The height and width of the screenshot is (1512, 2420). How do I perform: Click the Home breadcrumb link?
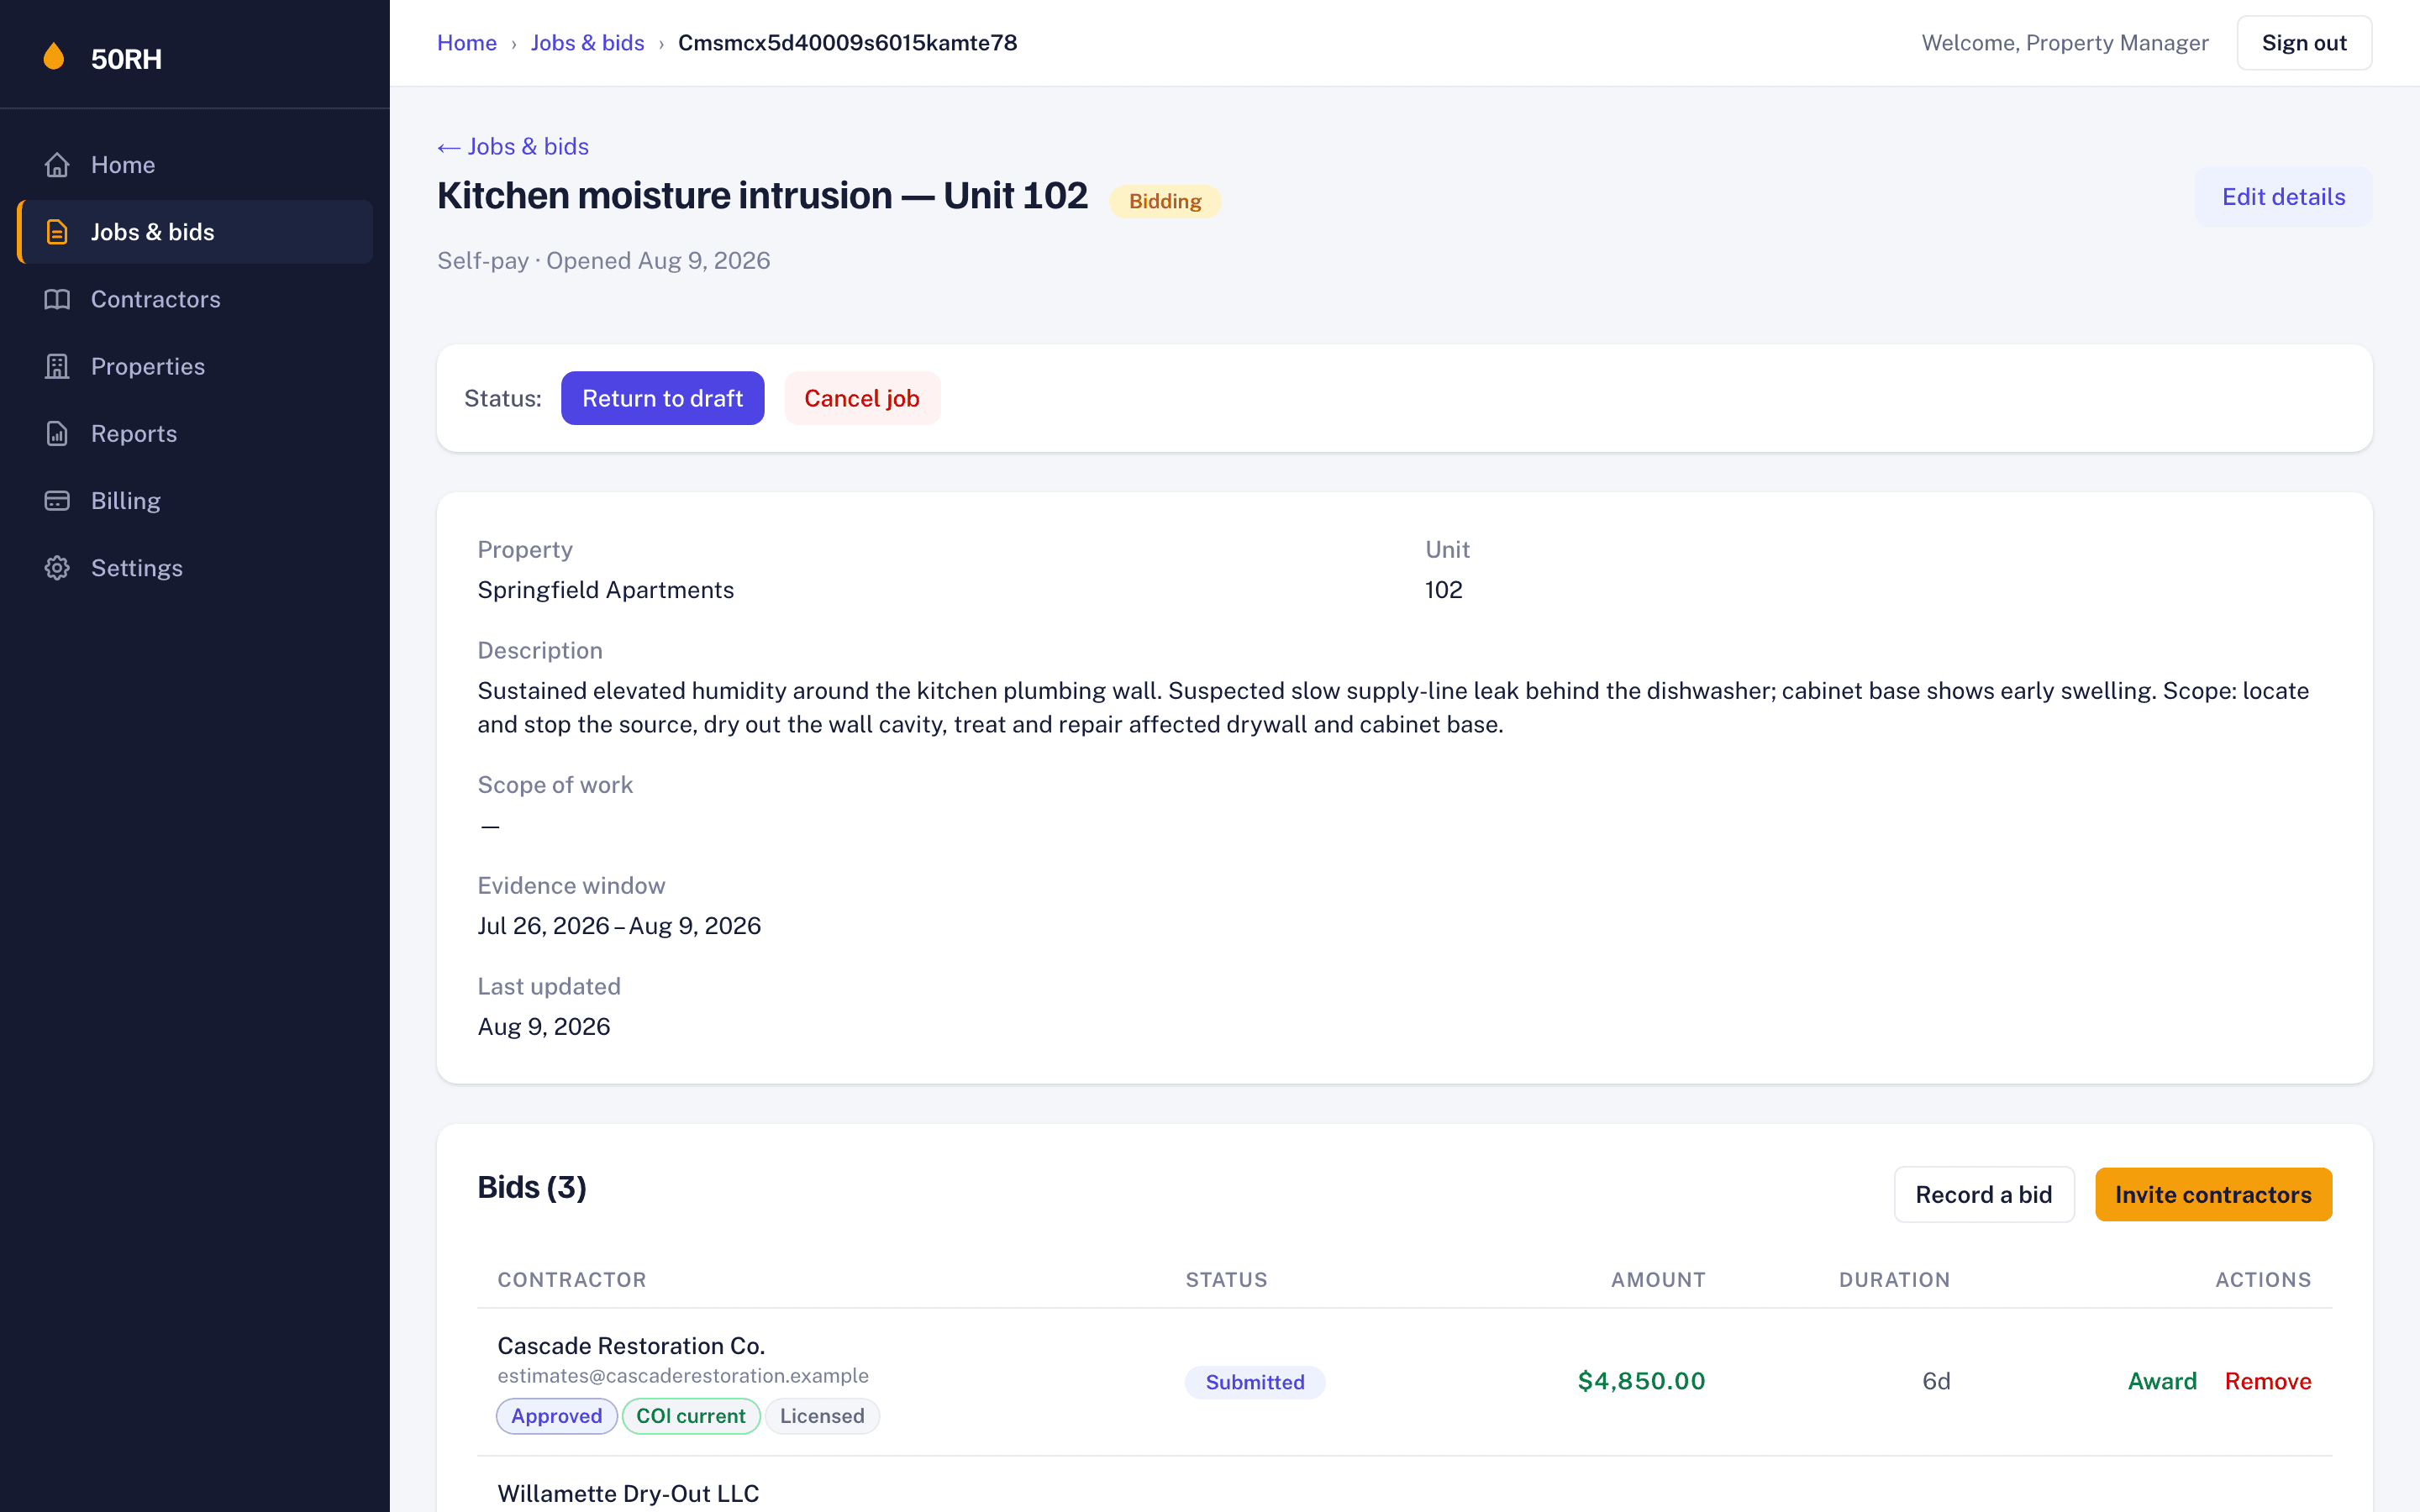pyautogui.click(x=467, y=43)
